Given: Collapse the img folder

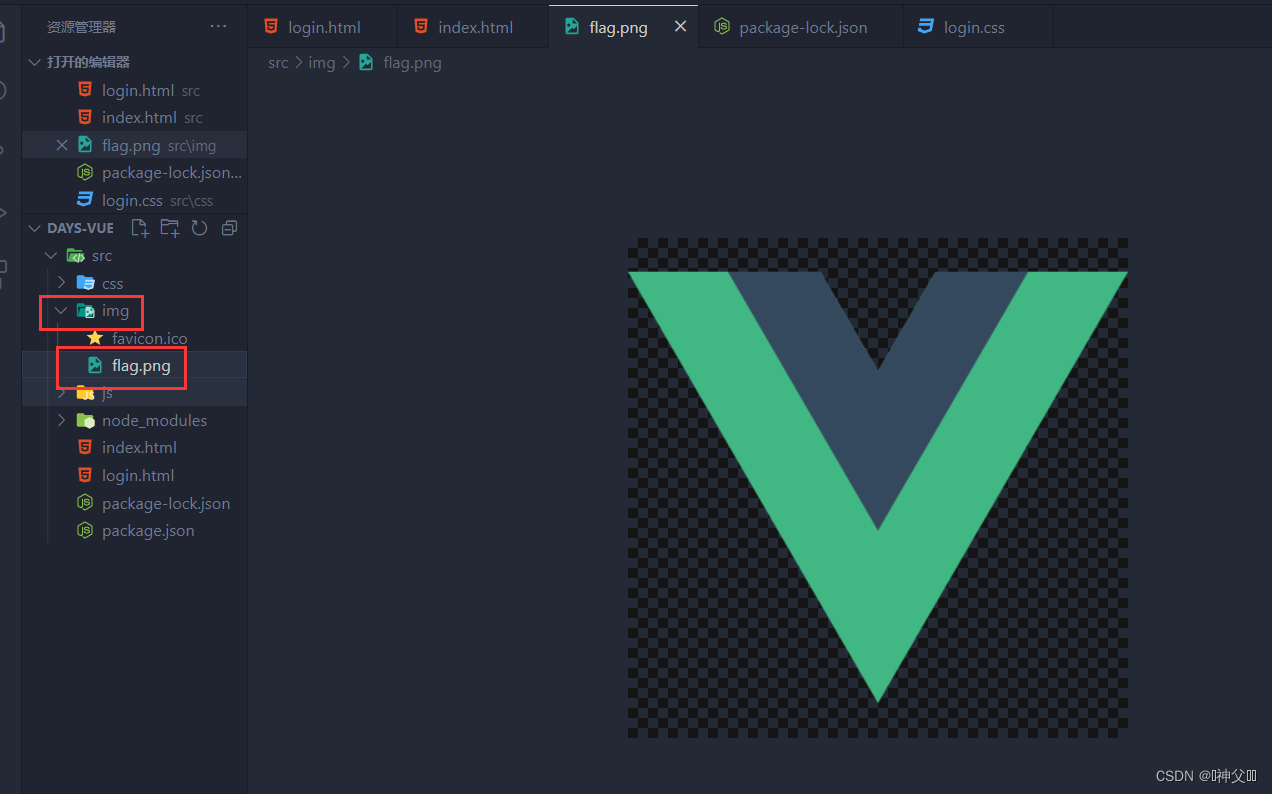Looking at the screenshot, I should [62, 311].
